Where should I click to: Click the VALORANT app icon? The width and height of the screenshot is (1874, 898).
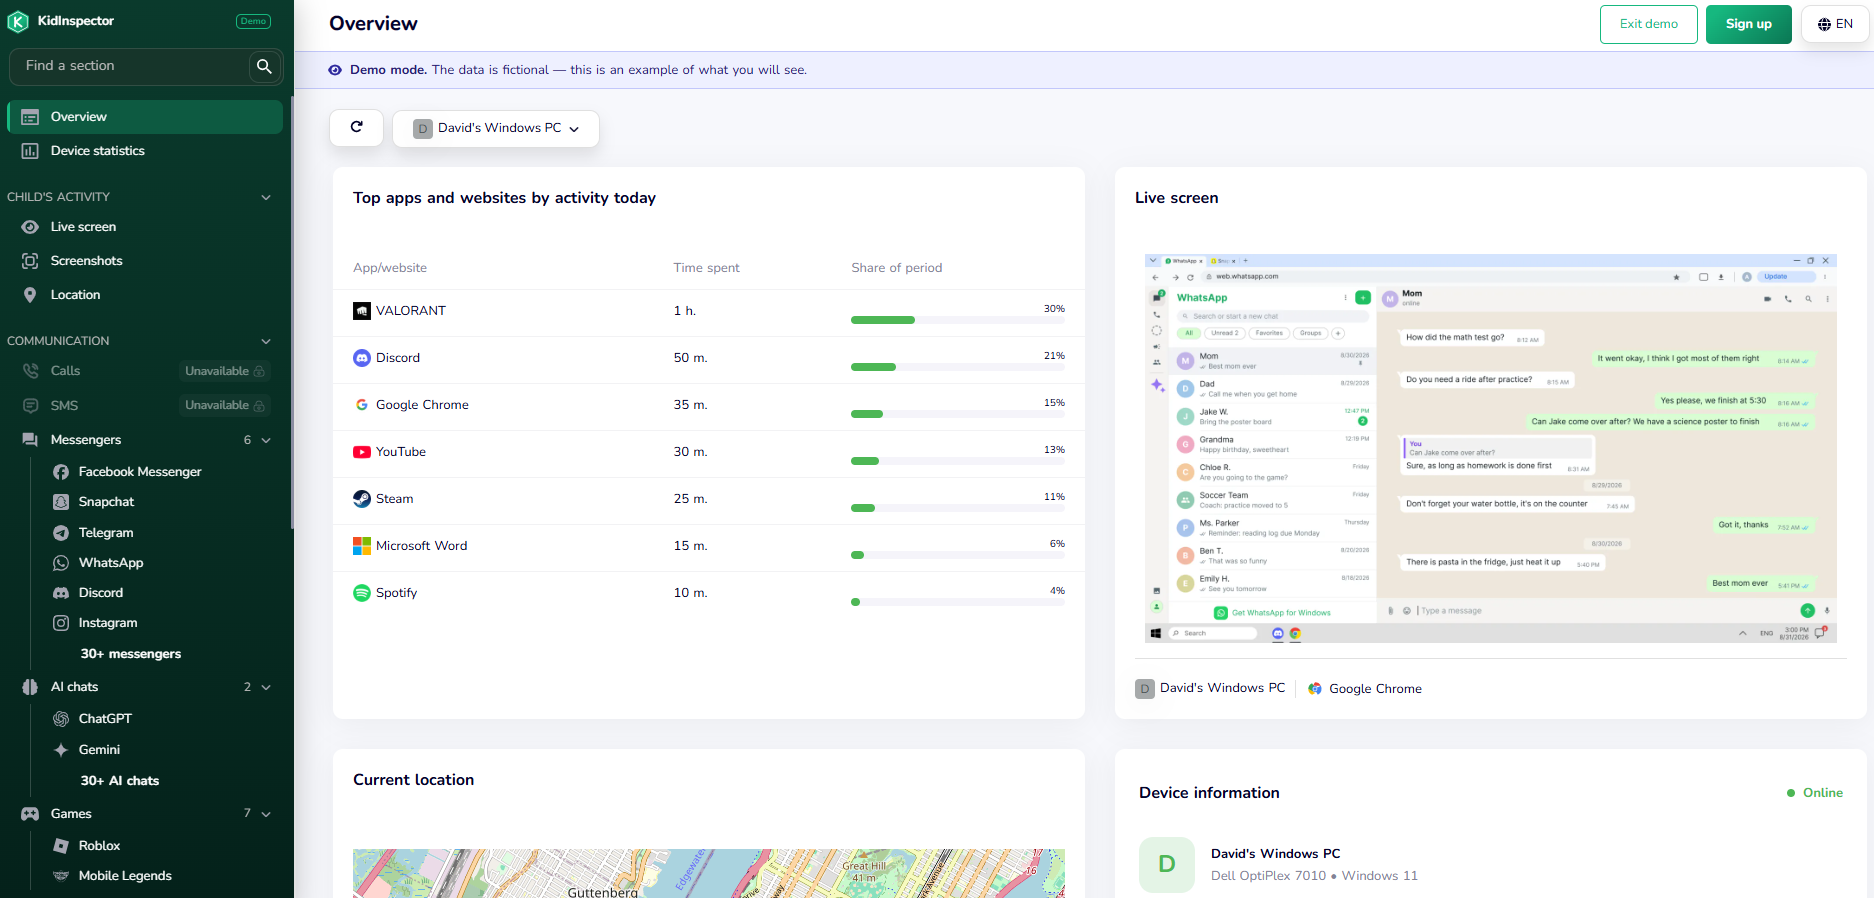point(362,311)
